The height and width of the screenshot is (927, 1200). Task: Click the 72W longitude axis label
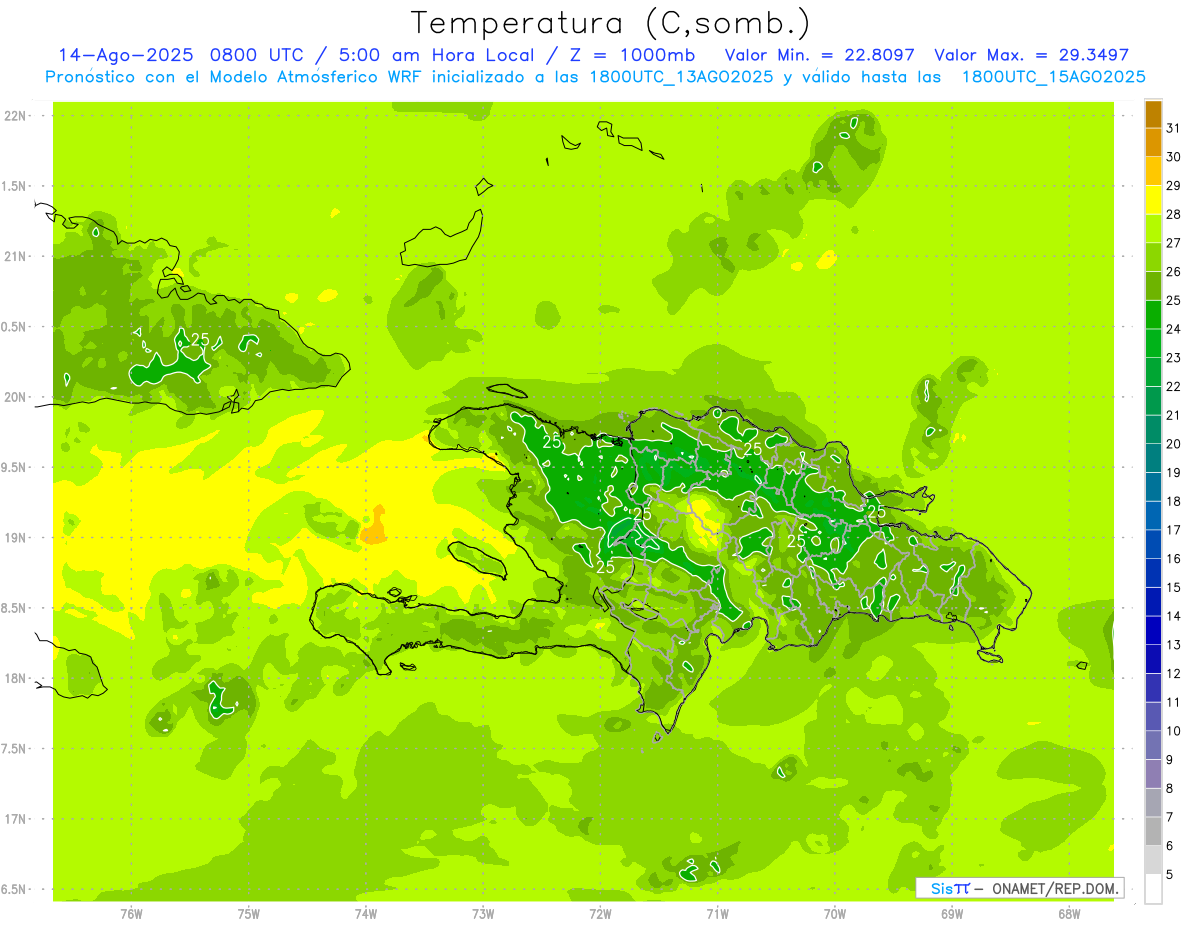[x=600, y=914]
